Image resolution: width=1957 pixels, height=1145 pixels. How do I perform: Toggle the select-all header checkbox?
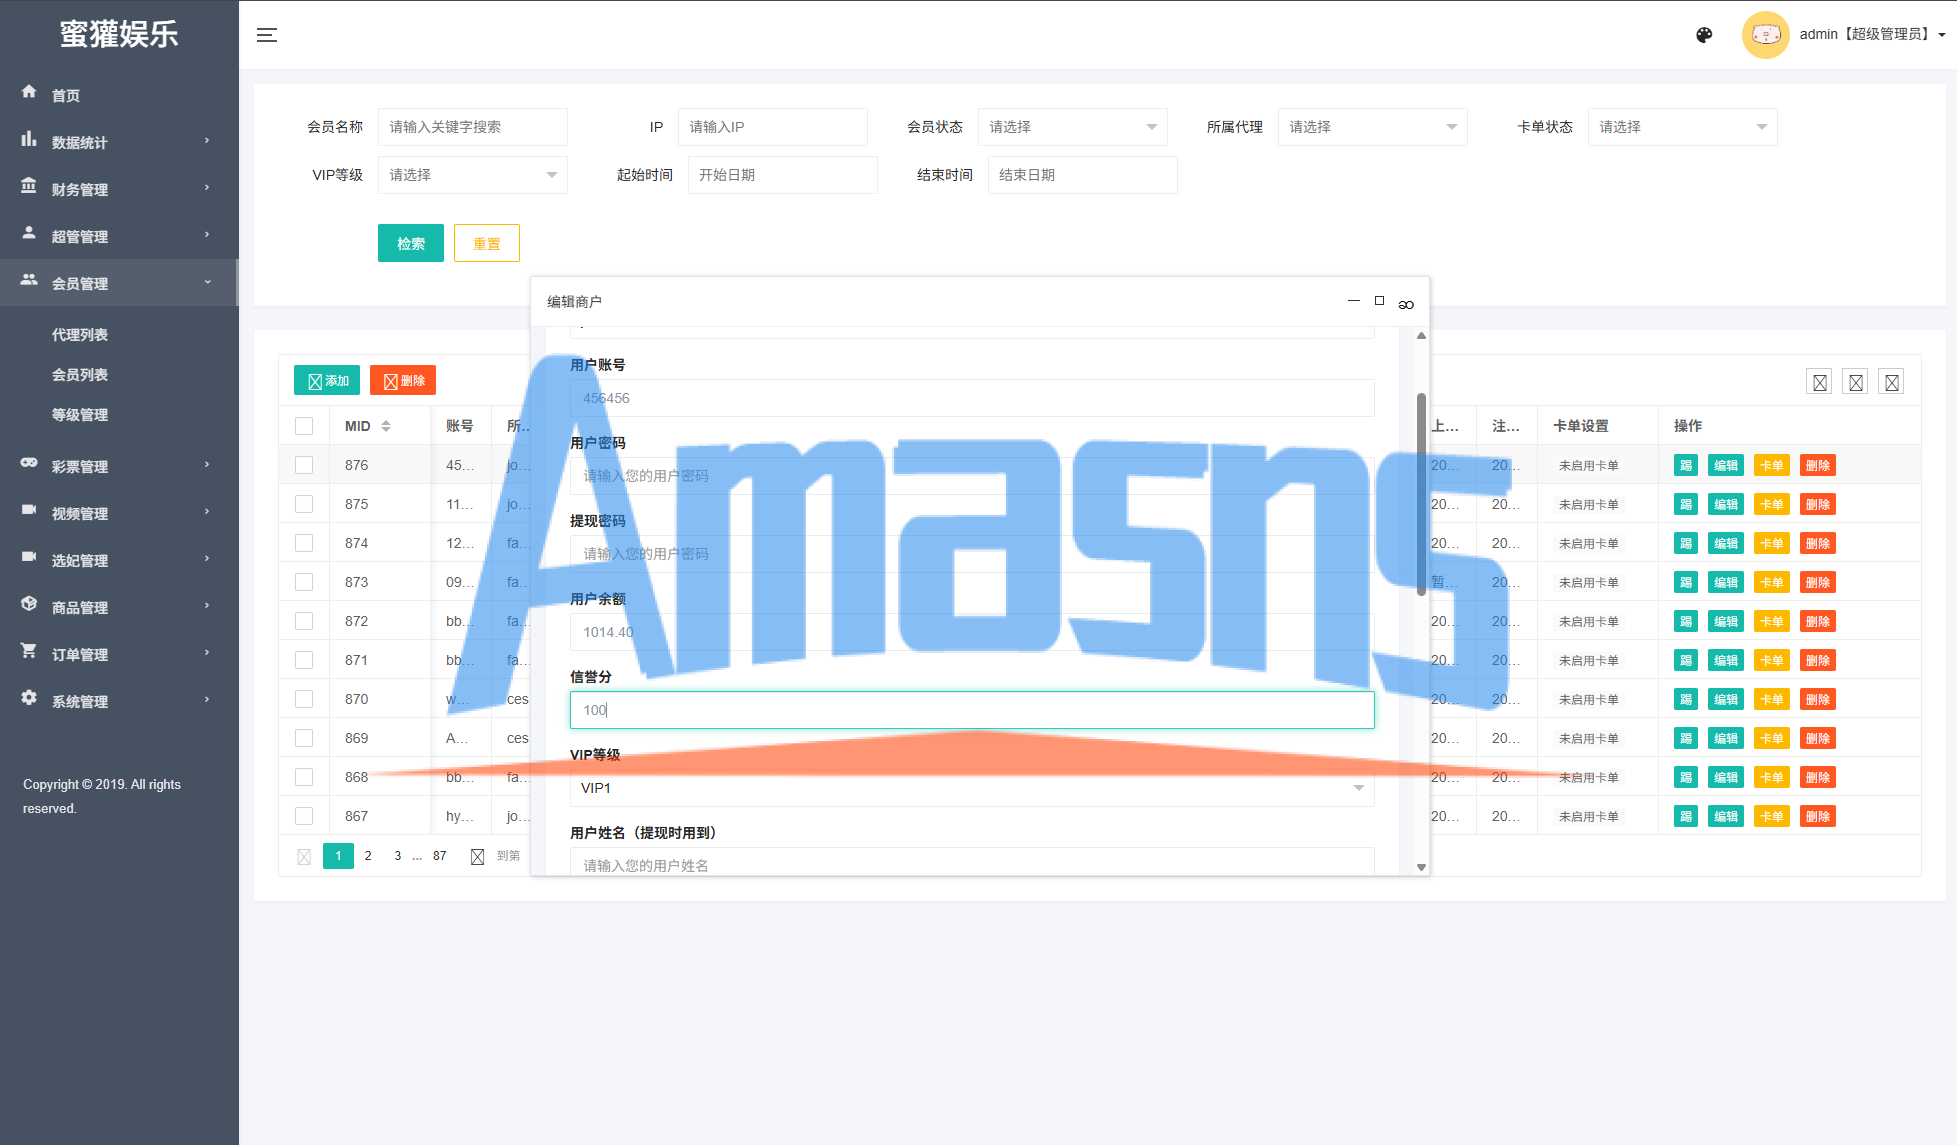click(304, 426)
